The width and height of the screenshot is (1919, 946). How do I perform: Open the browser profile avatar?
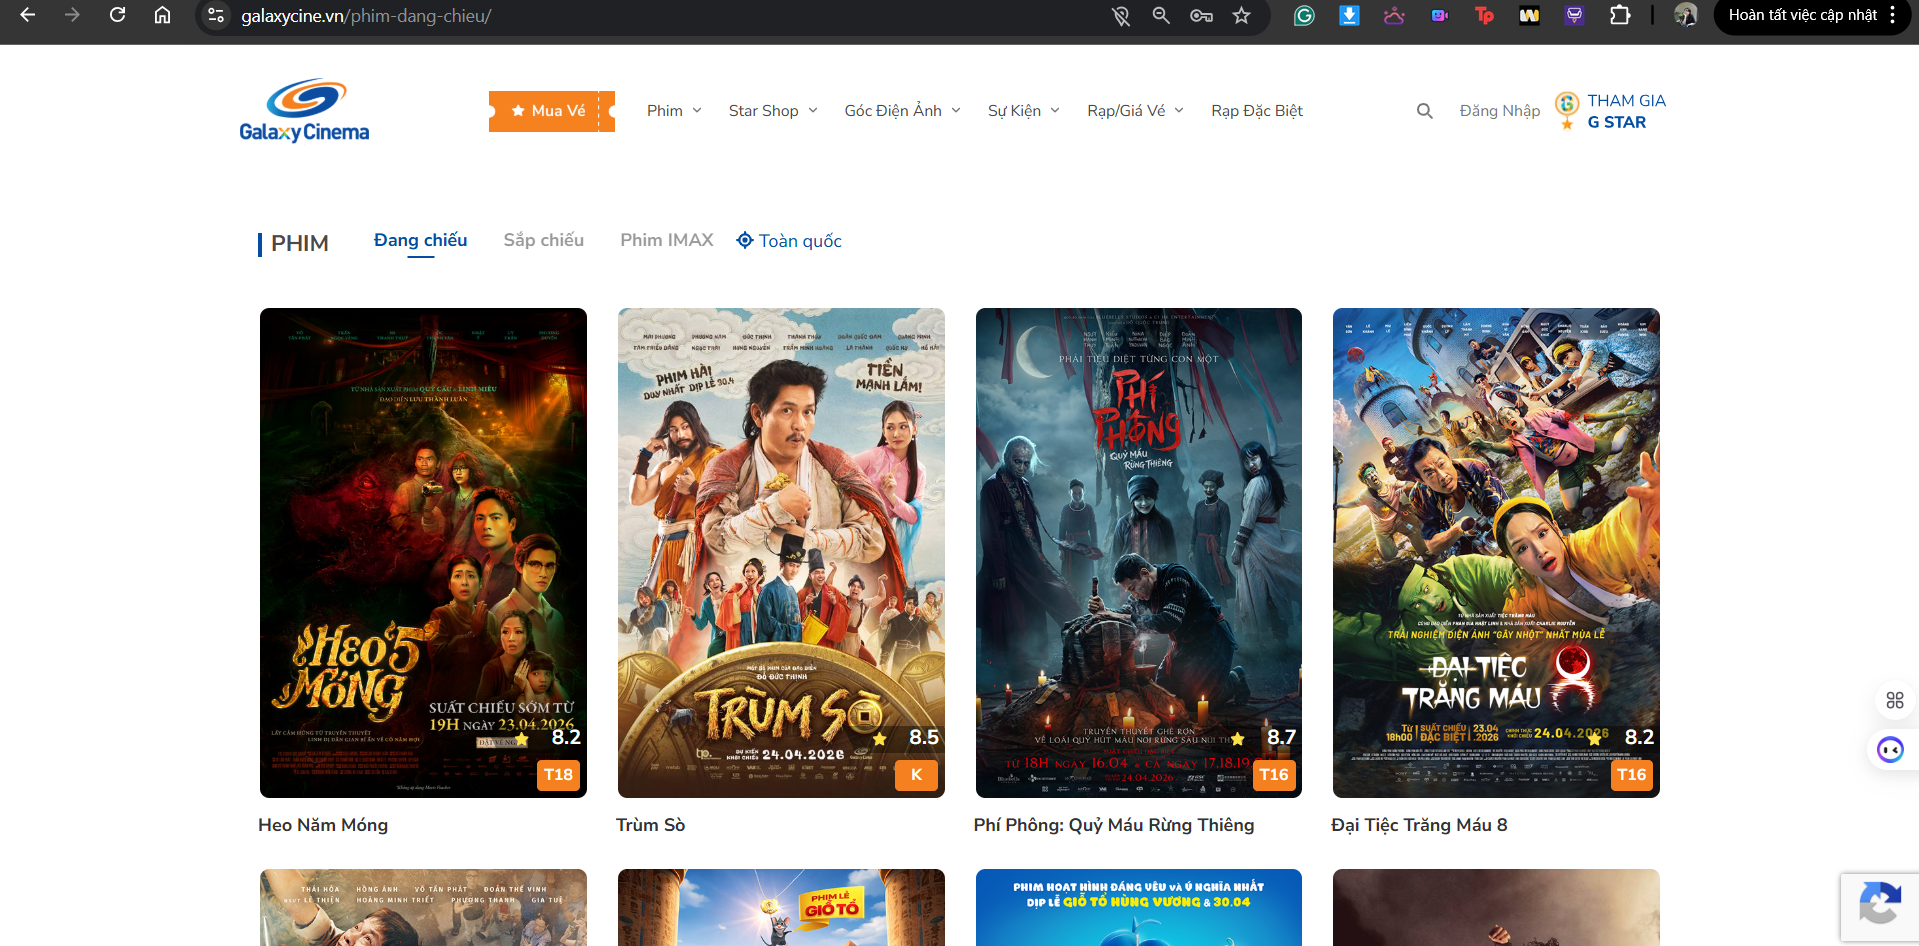(x=1686, y=15)
